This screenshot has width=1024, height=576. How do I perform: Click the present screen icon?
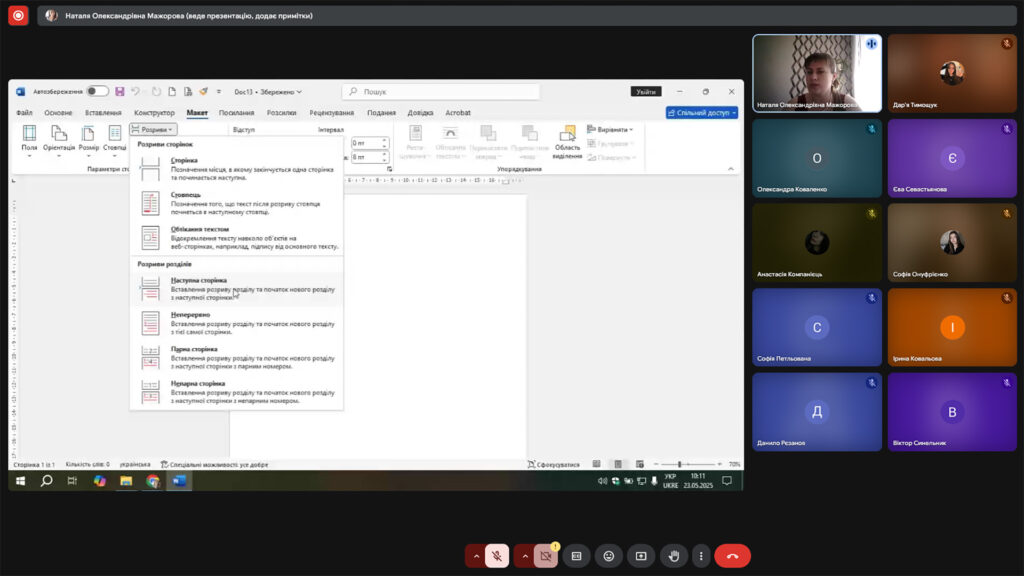point(641,556)
